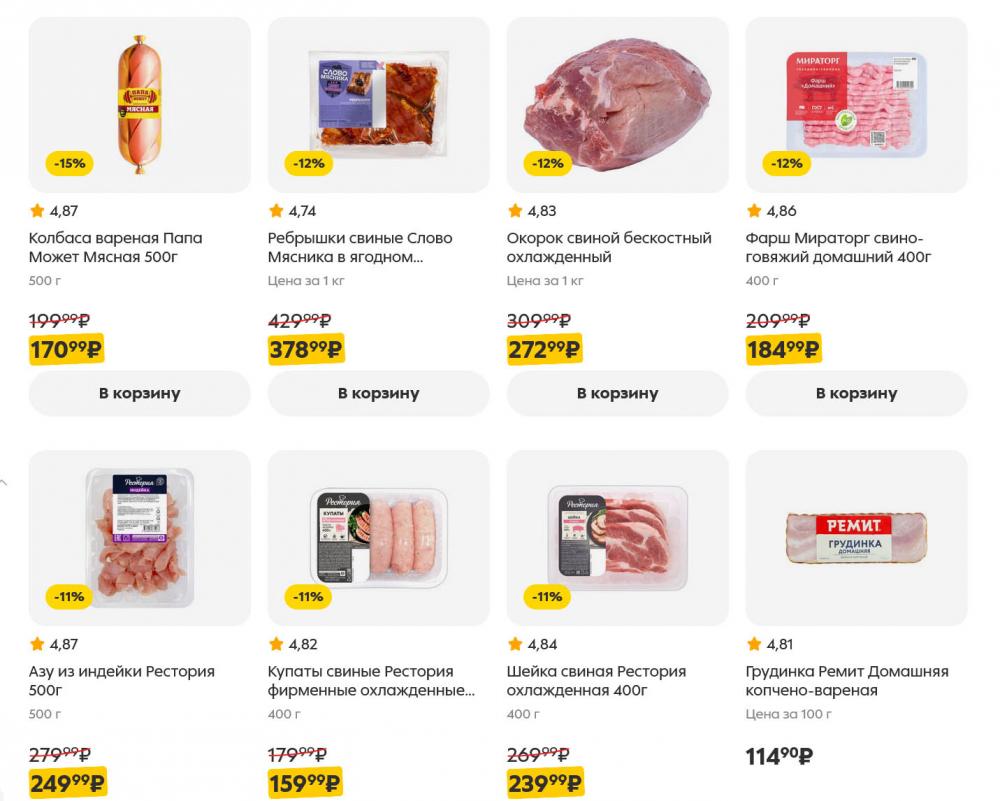Open Азу из индейки Рестория image

[139, 537]
